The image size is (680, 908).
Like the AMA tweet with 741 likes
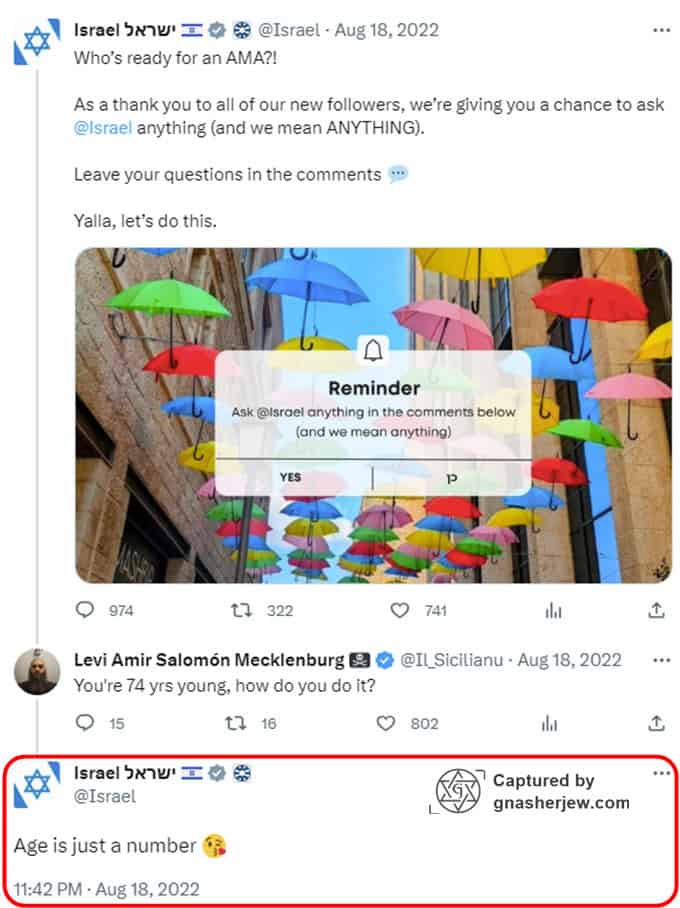pos(400,610)
